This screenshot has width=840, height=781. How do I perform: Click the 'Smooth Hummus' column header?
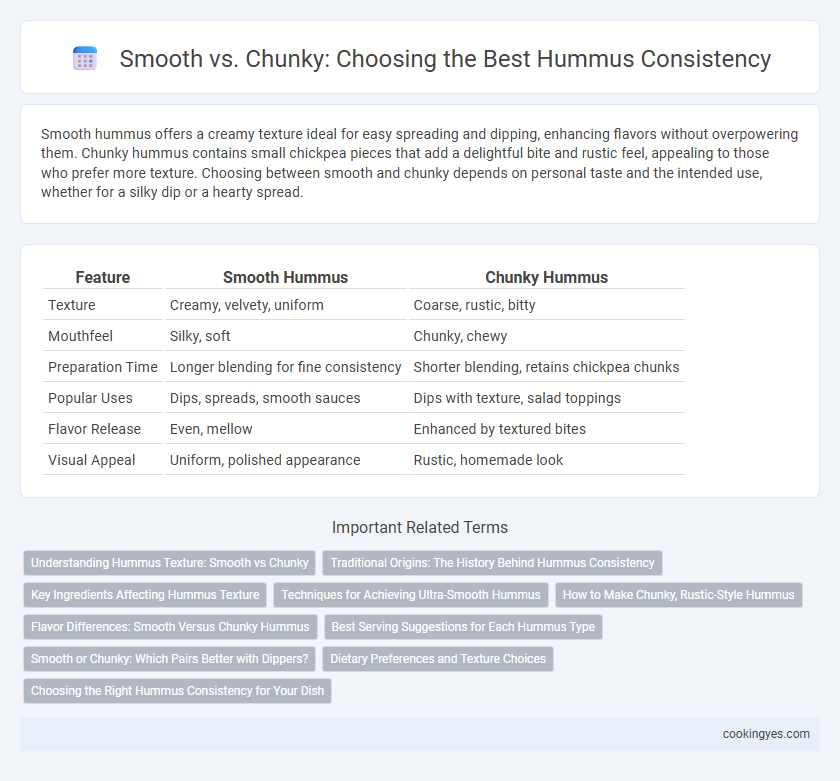click(286, 277)
